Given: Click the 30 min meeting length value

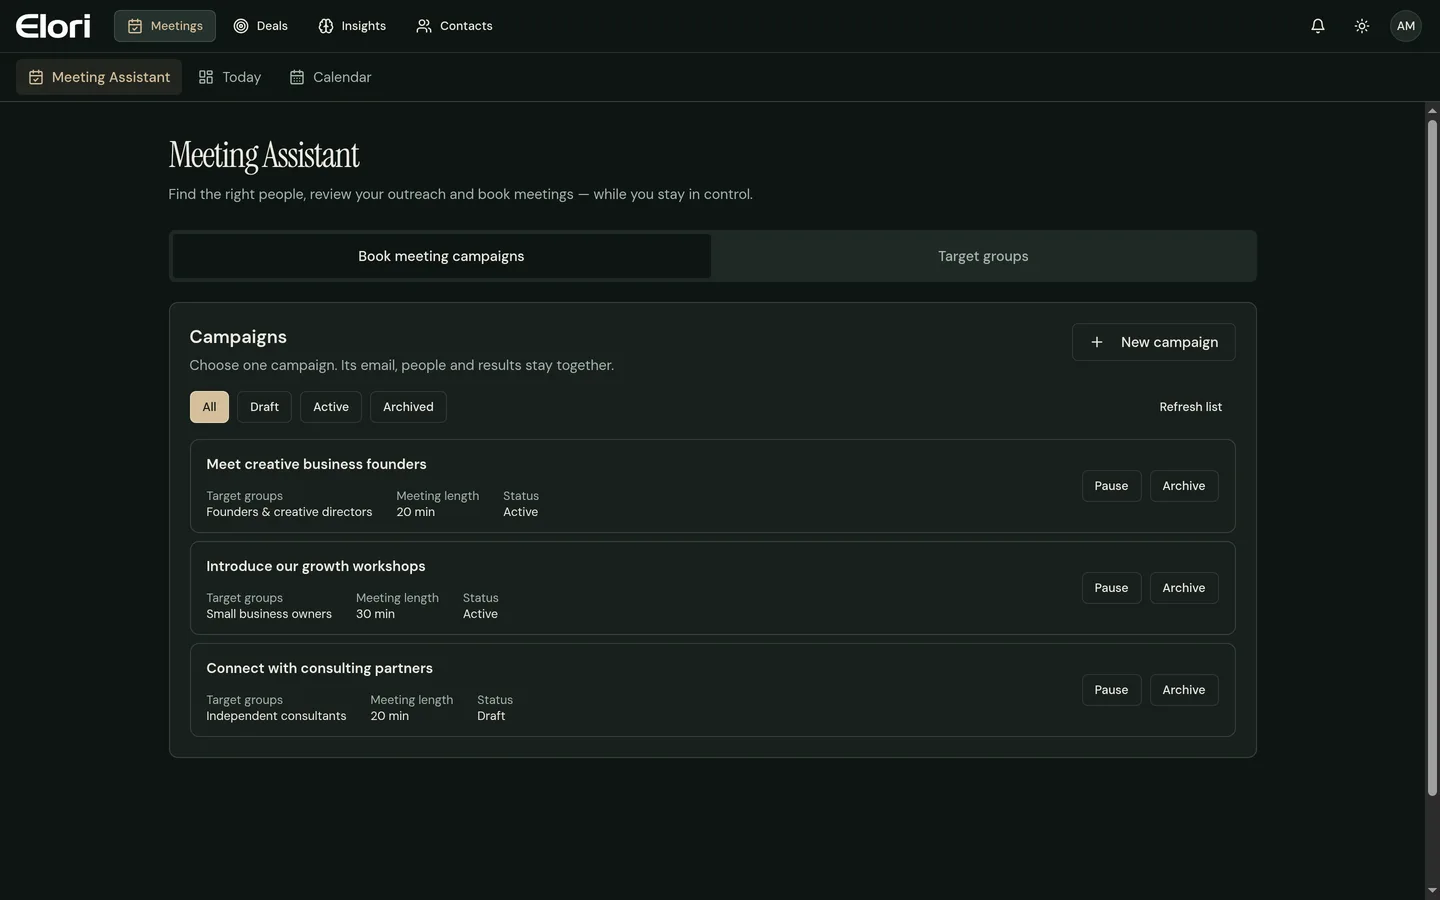Looking at the screenshot, I should tap(375, 614).
